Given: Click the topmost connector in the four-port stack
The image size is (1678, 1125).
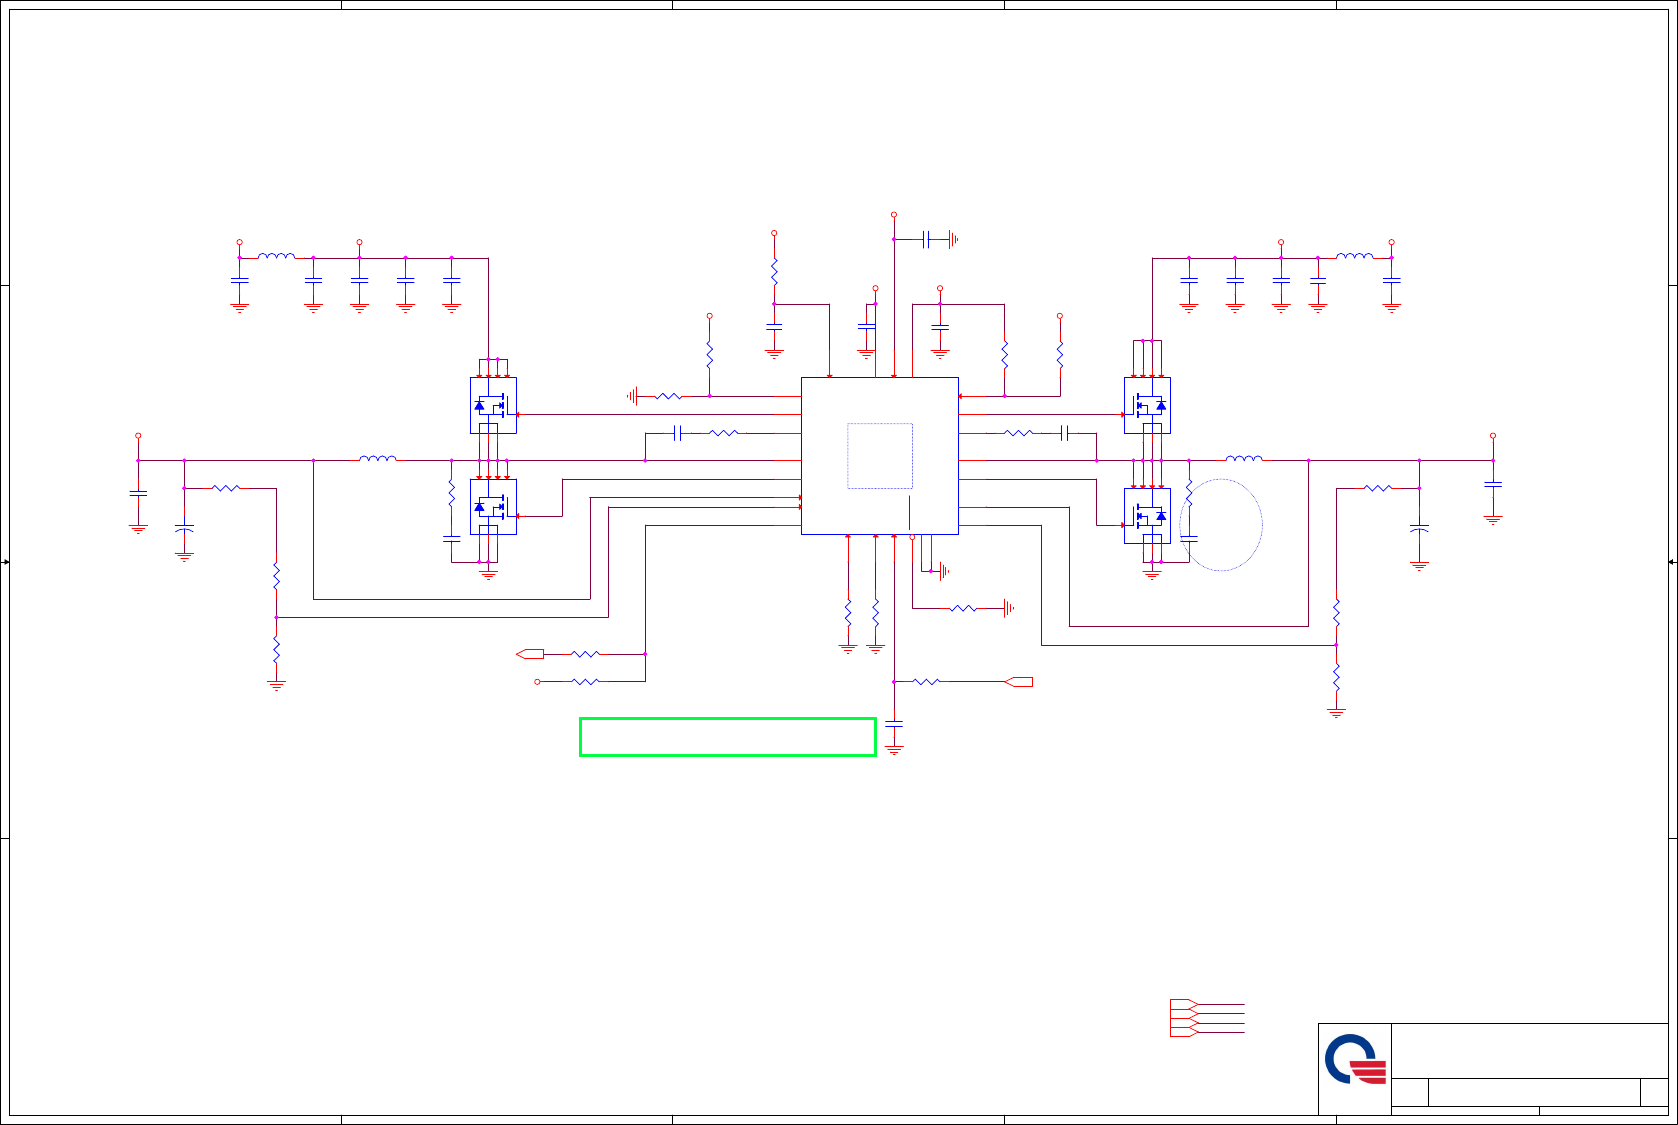Looking at the screenshot, I should (1184, 1004).
